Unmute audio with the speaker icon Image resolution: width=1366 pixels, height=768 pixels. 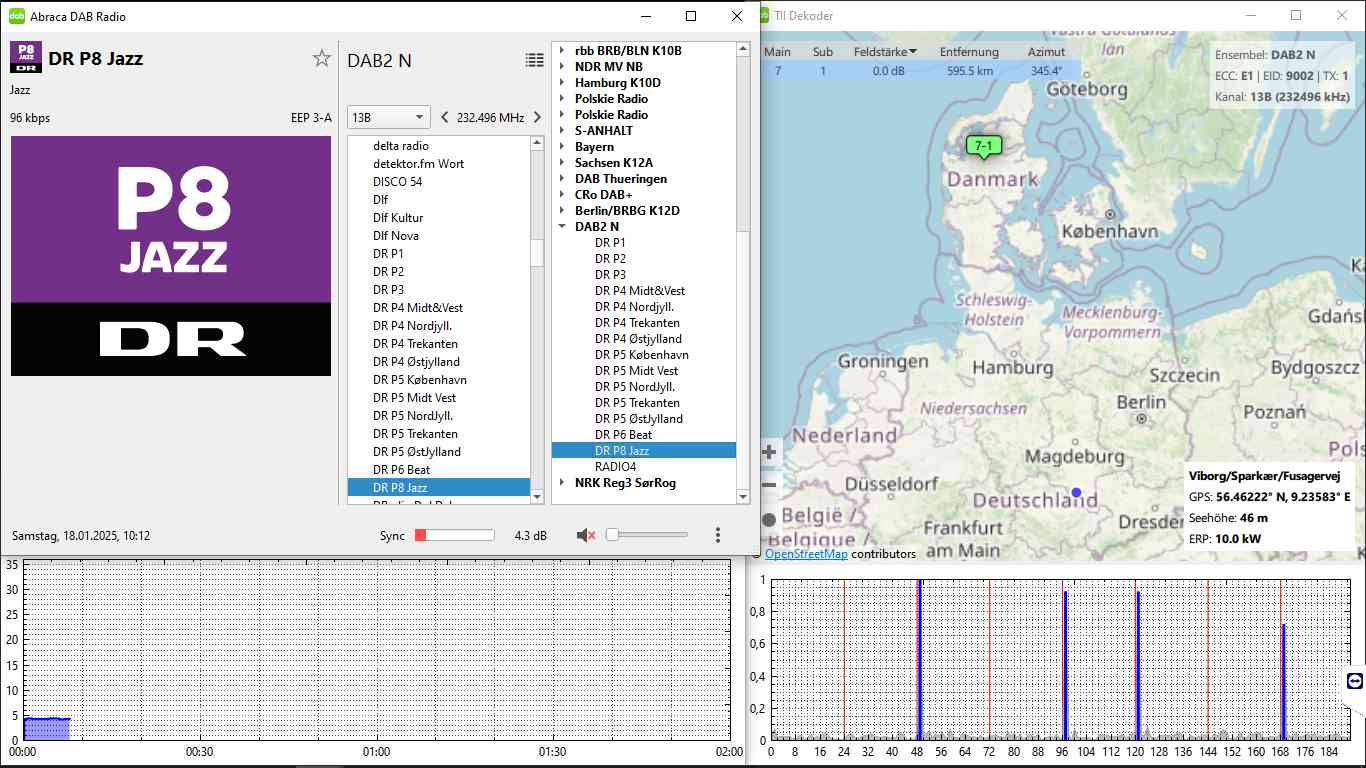[586, 535]
